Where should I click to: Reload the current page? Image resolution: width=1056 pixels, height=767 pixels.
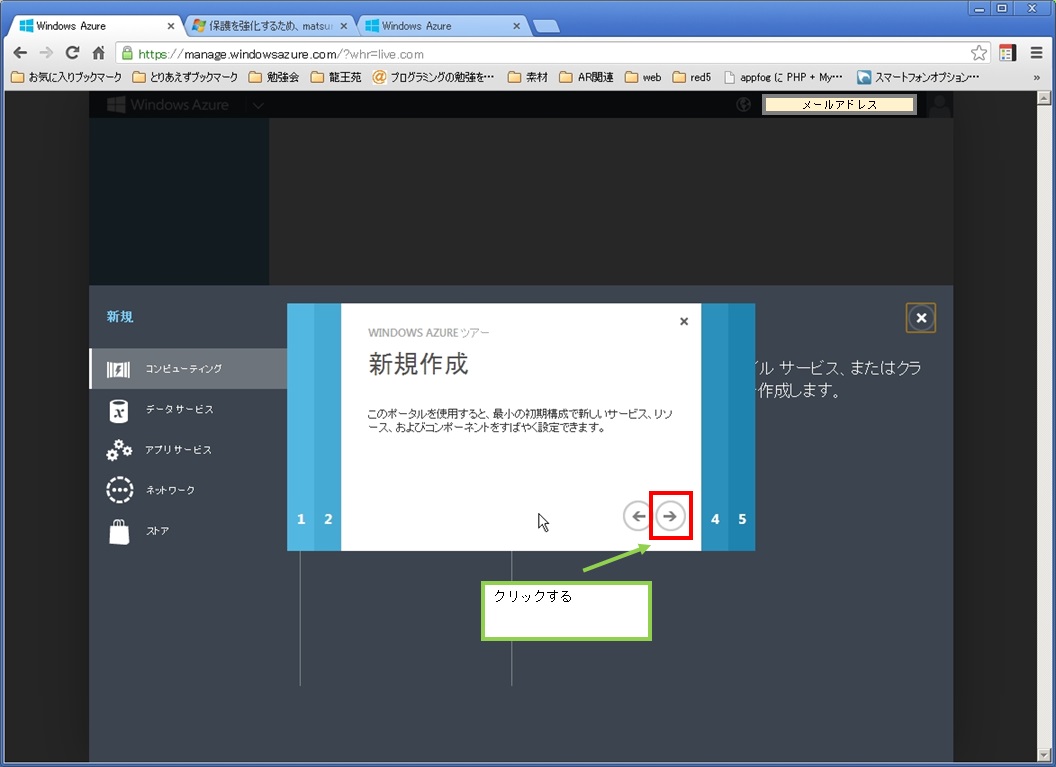pos(72,53)
